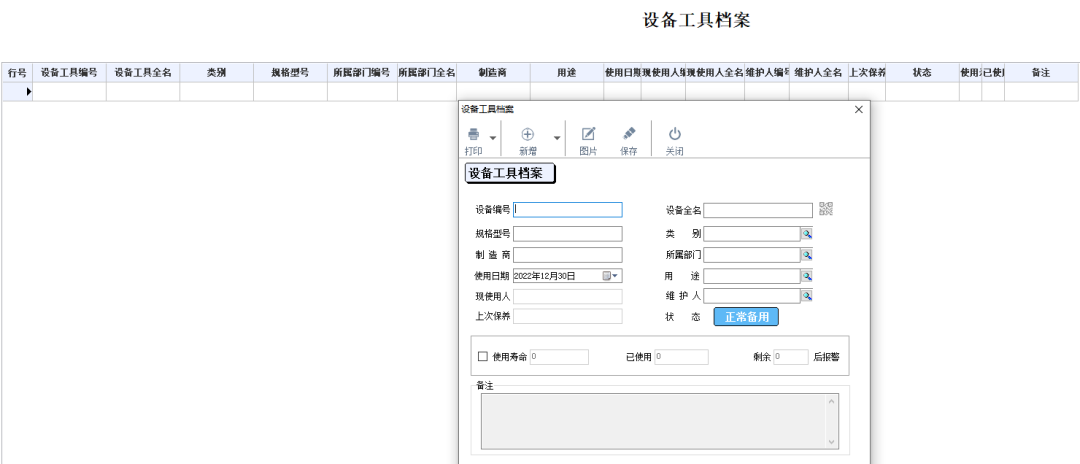Click the 现使用人全名 column header
Image resolution: width=1080 pixels, height=464 pixels.
point(715,72)
